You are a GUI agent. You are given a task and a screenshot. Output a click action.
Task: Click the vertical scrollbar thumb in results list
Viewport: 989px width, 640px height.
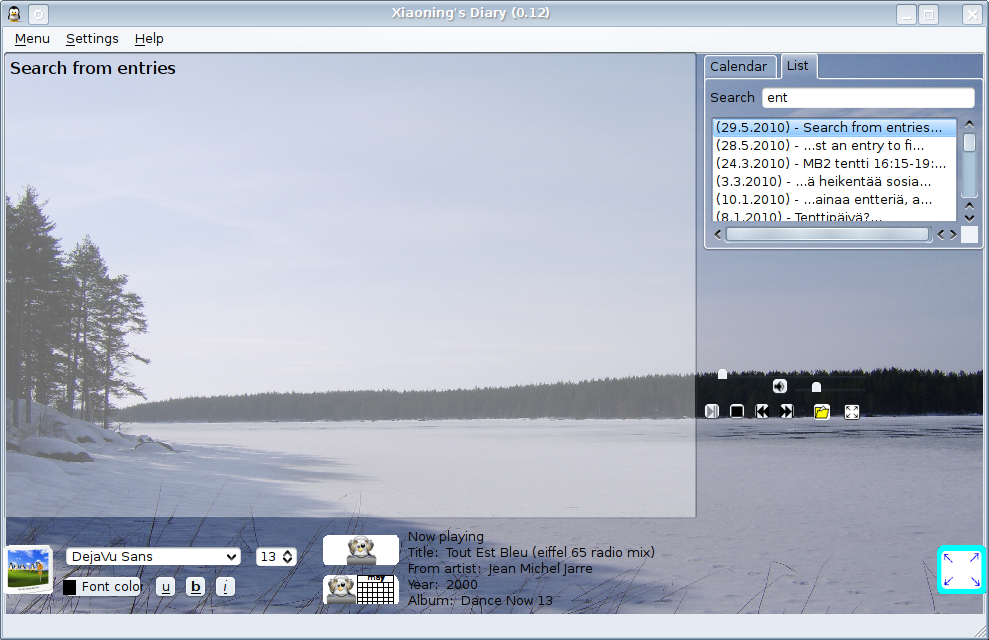pos(969,142)
